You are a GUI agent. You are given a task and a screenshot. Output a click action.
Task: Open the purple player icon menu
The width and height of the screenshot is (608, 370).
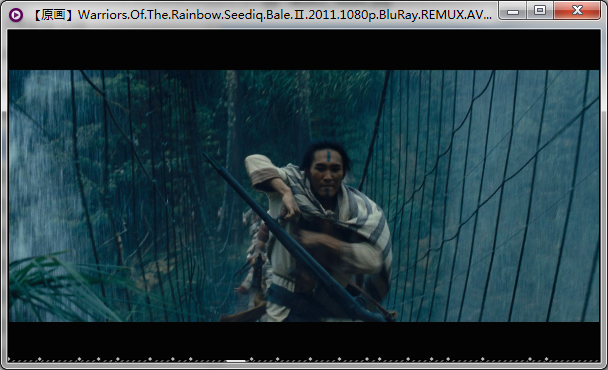pos(16,15)
